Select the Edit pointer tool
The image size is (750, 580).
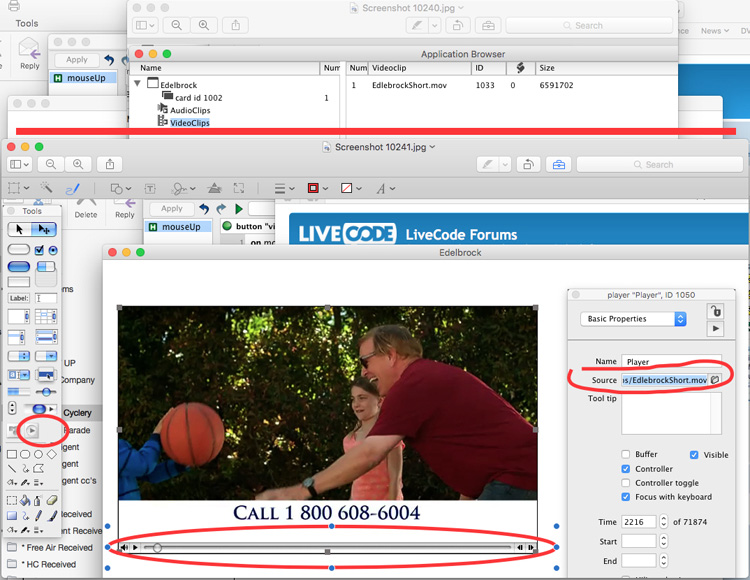45,229
